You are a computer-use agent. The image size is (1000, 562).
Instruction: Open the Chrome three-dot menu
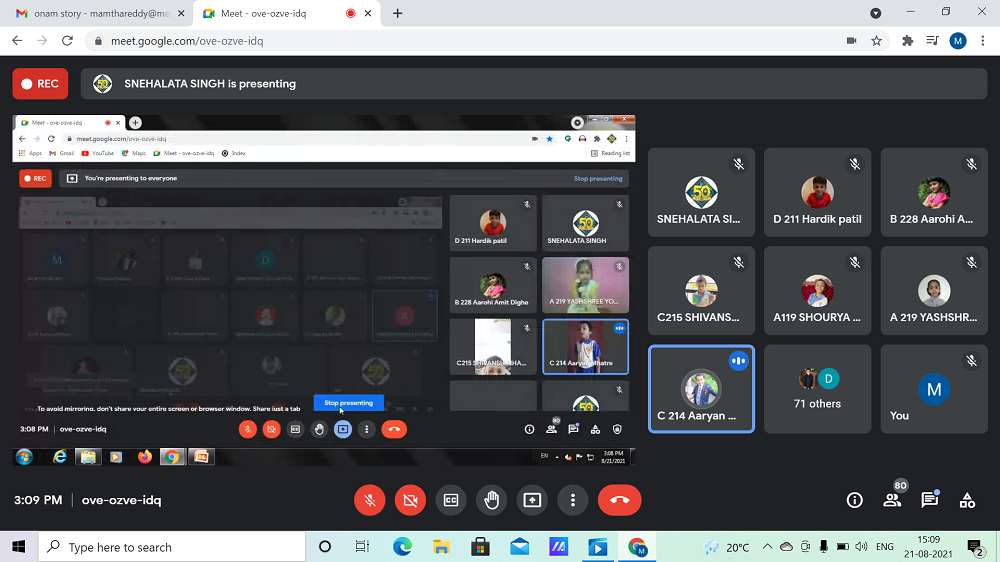point(984,41)
